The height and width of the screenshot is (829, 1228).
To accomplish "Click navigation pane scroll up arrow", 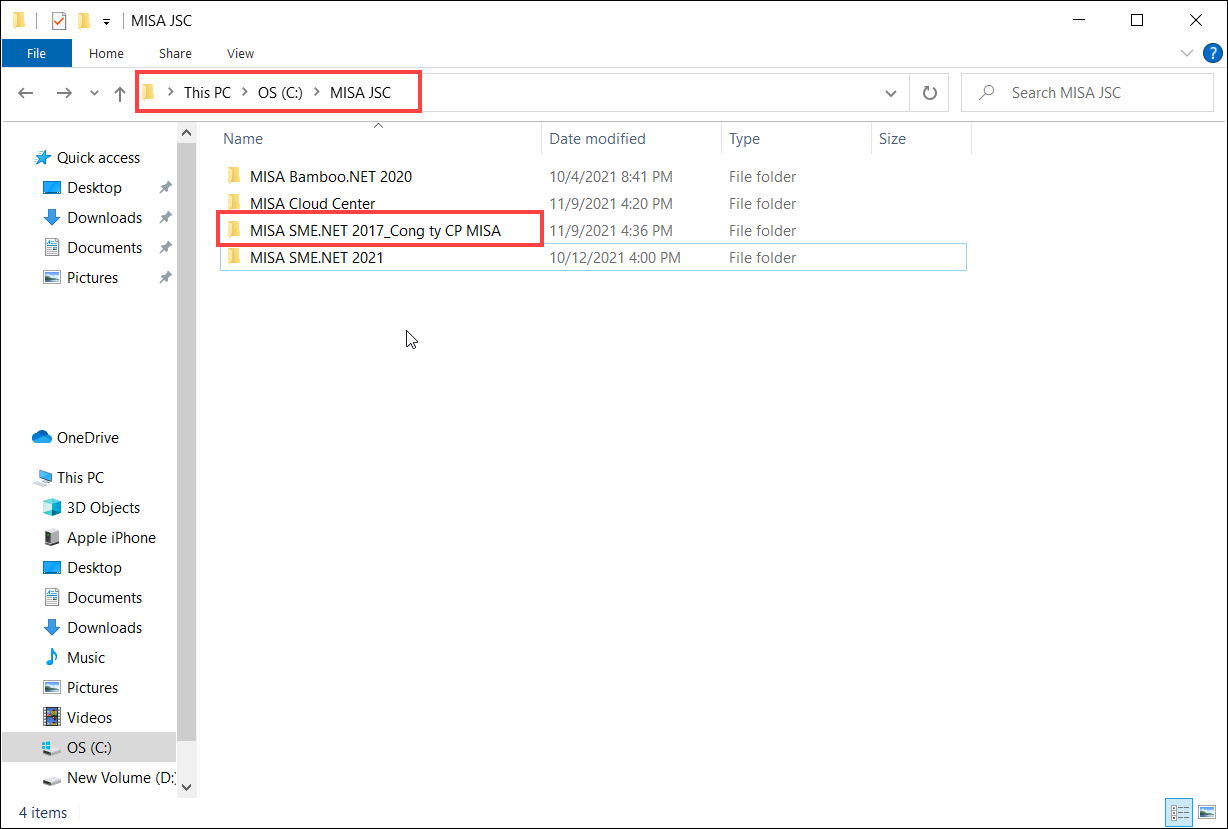I will click(187, 132).
